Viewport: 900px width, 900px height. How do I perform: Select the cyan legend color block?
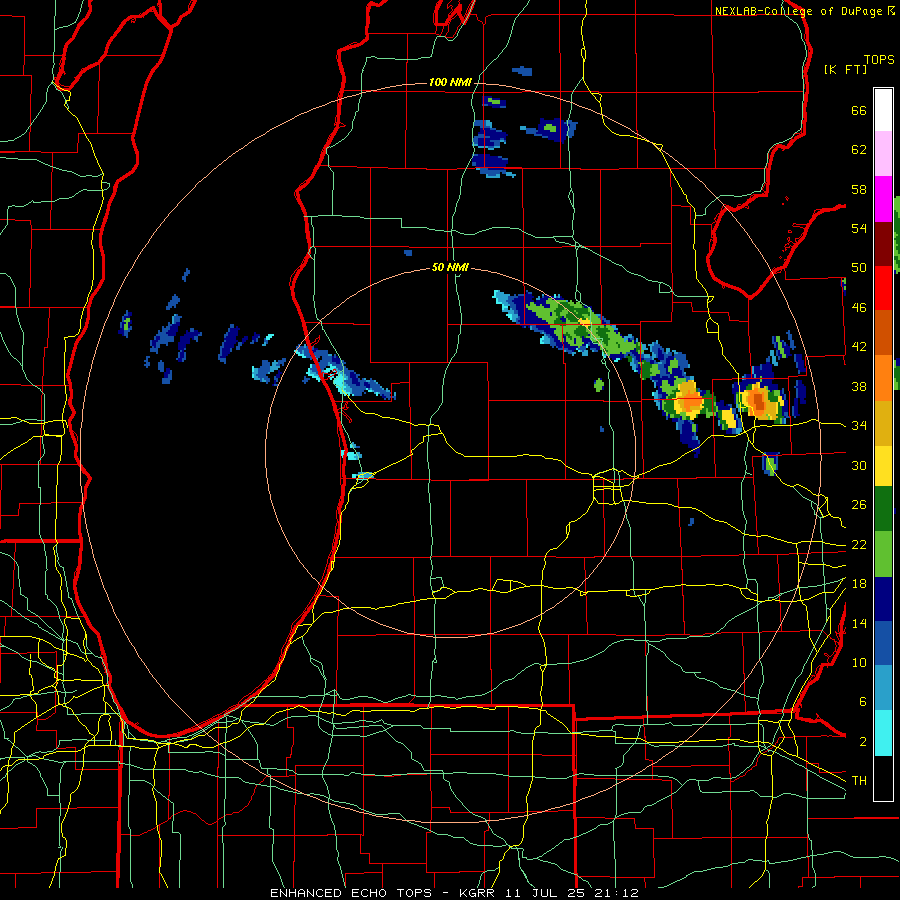point(883,733)
